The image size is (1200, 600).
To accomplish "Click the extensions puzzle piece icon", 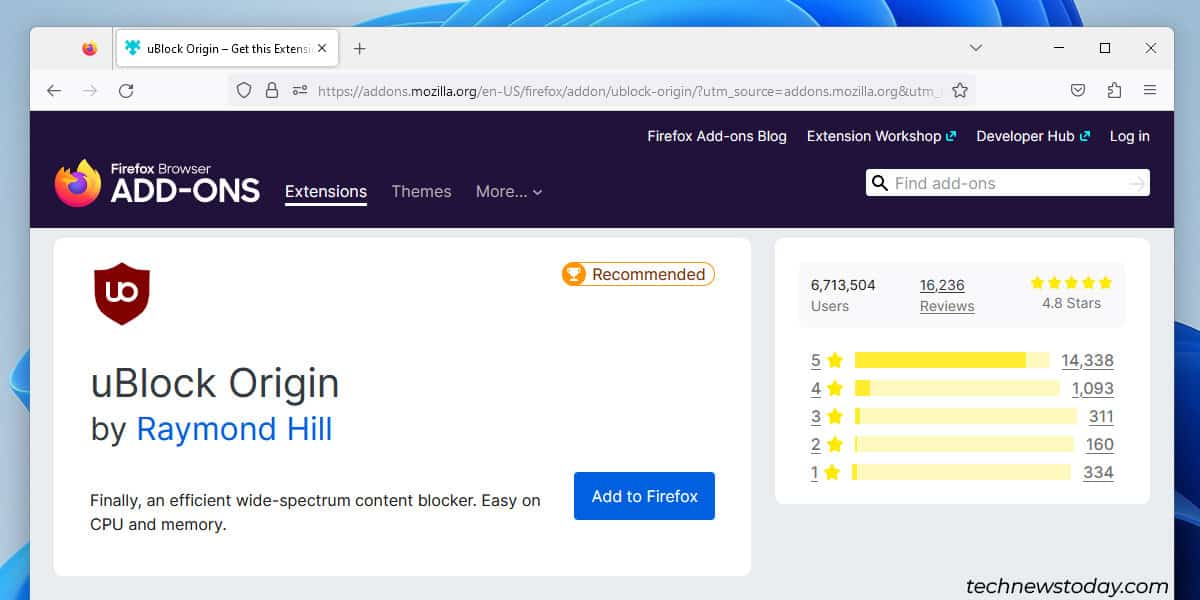I will tap(1114, 89).
